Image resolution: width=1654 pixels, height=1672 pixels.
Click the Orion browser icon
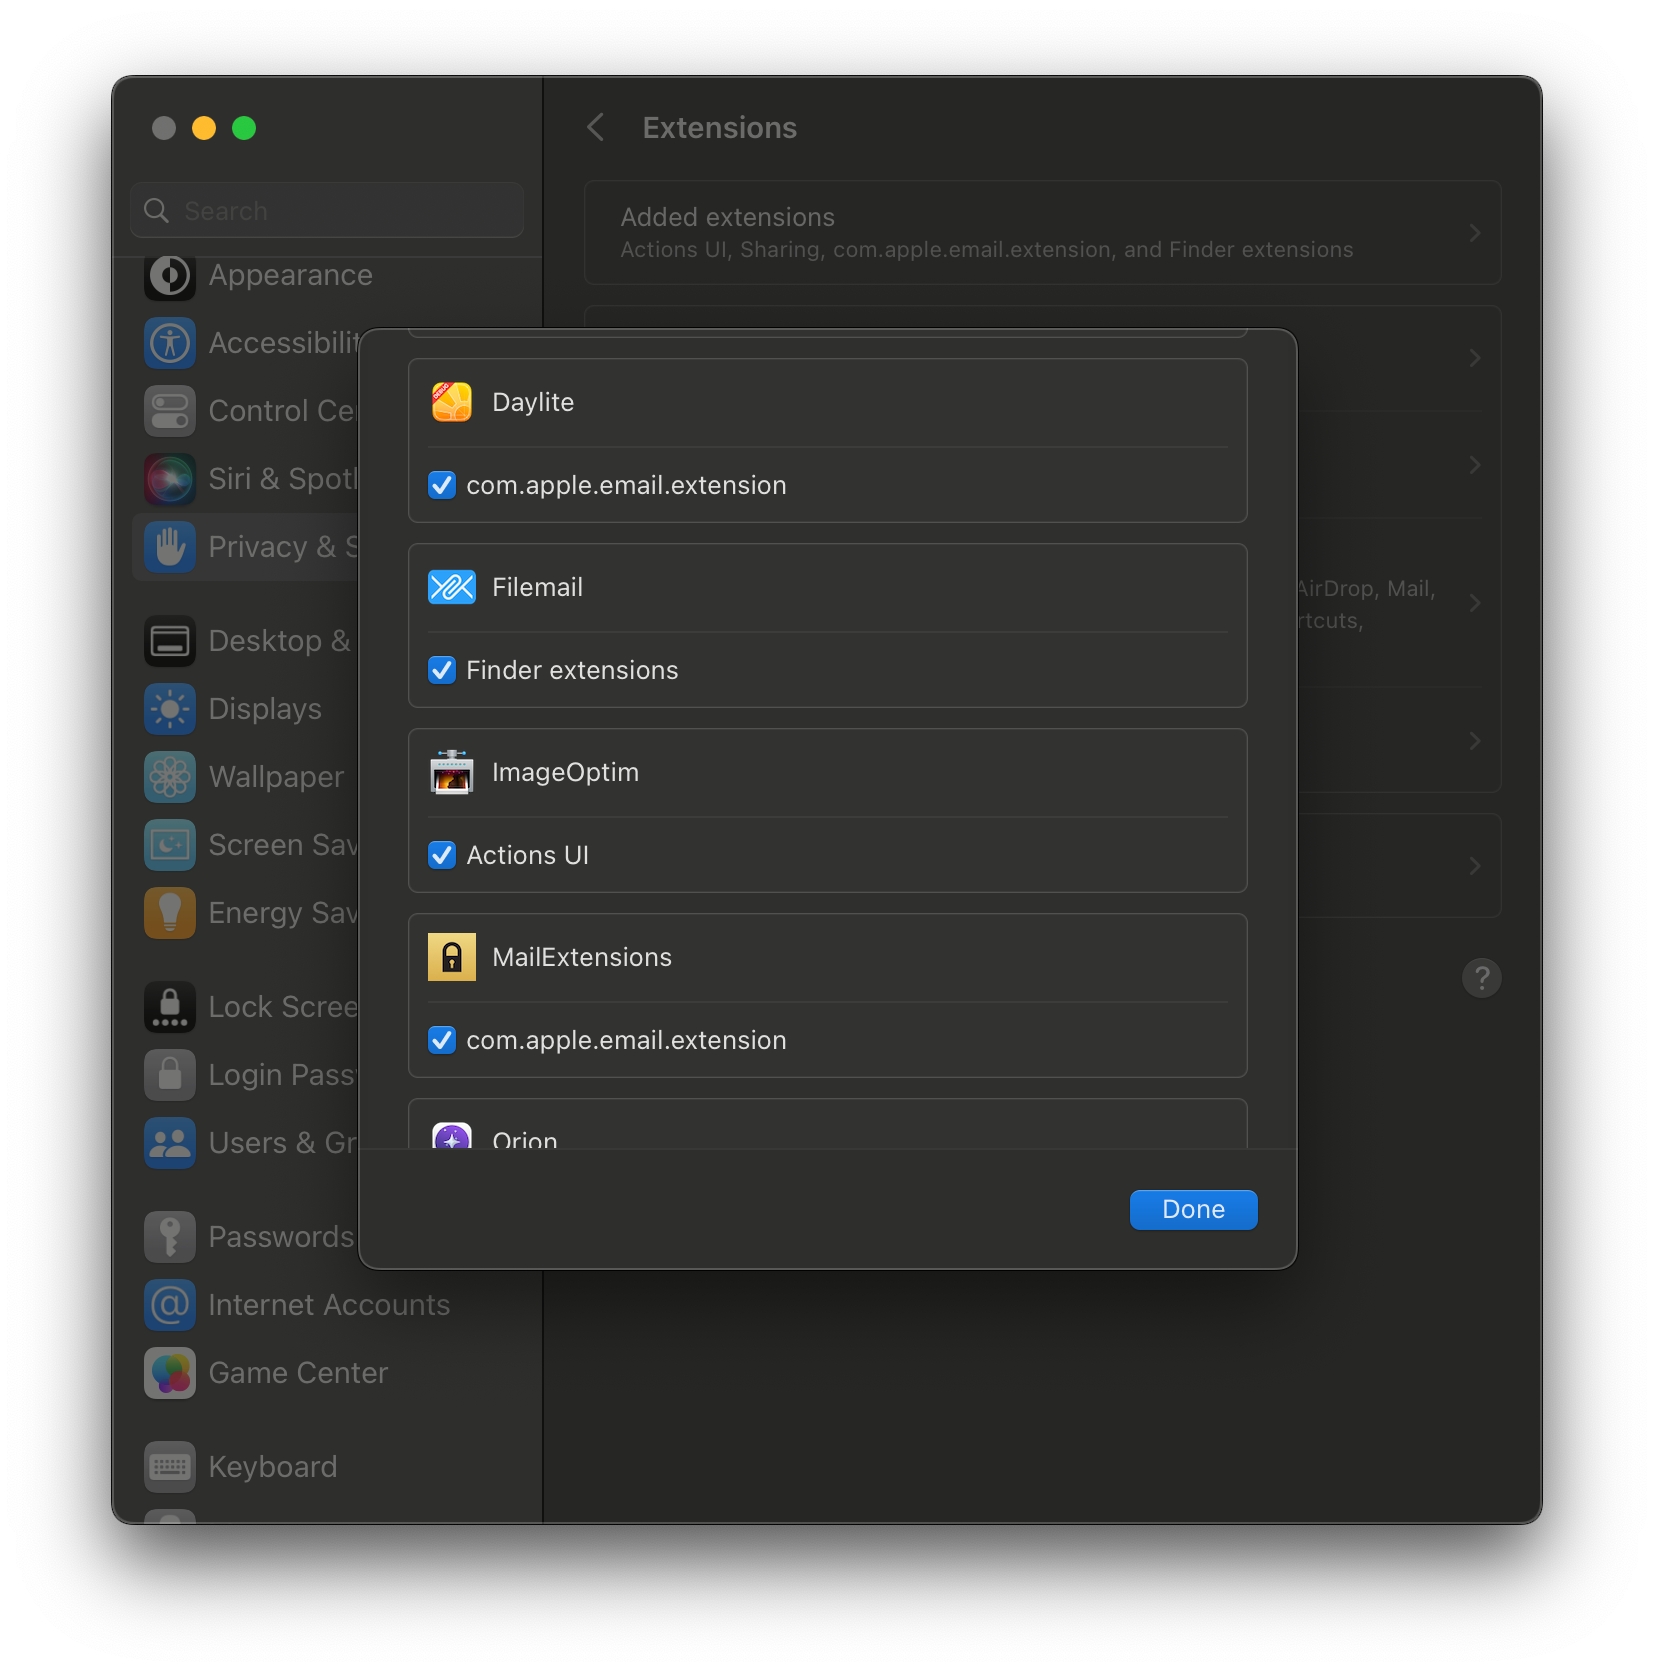(x=451, y=1138)
